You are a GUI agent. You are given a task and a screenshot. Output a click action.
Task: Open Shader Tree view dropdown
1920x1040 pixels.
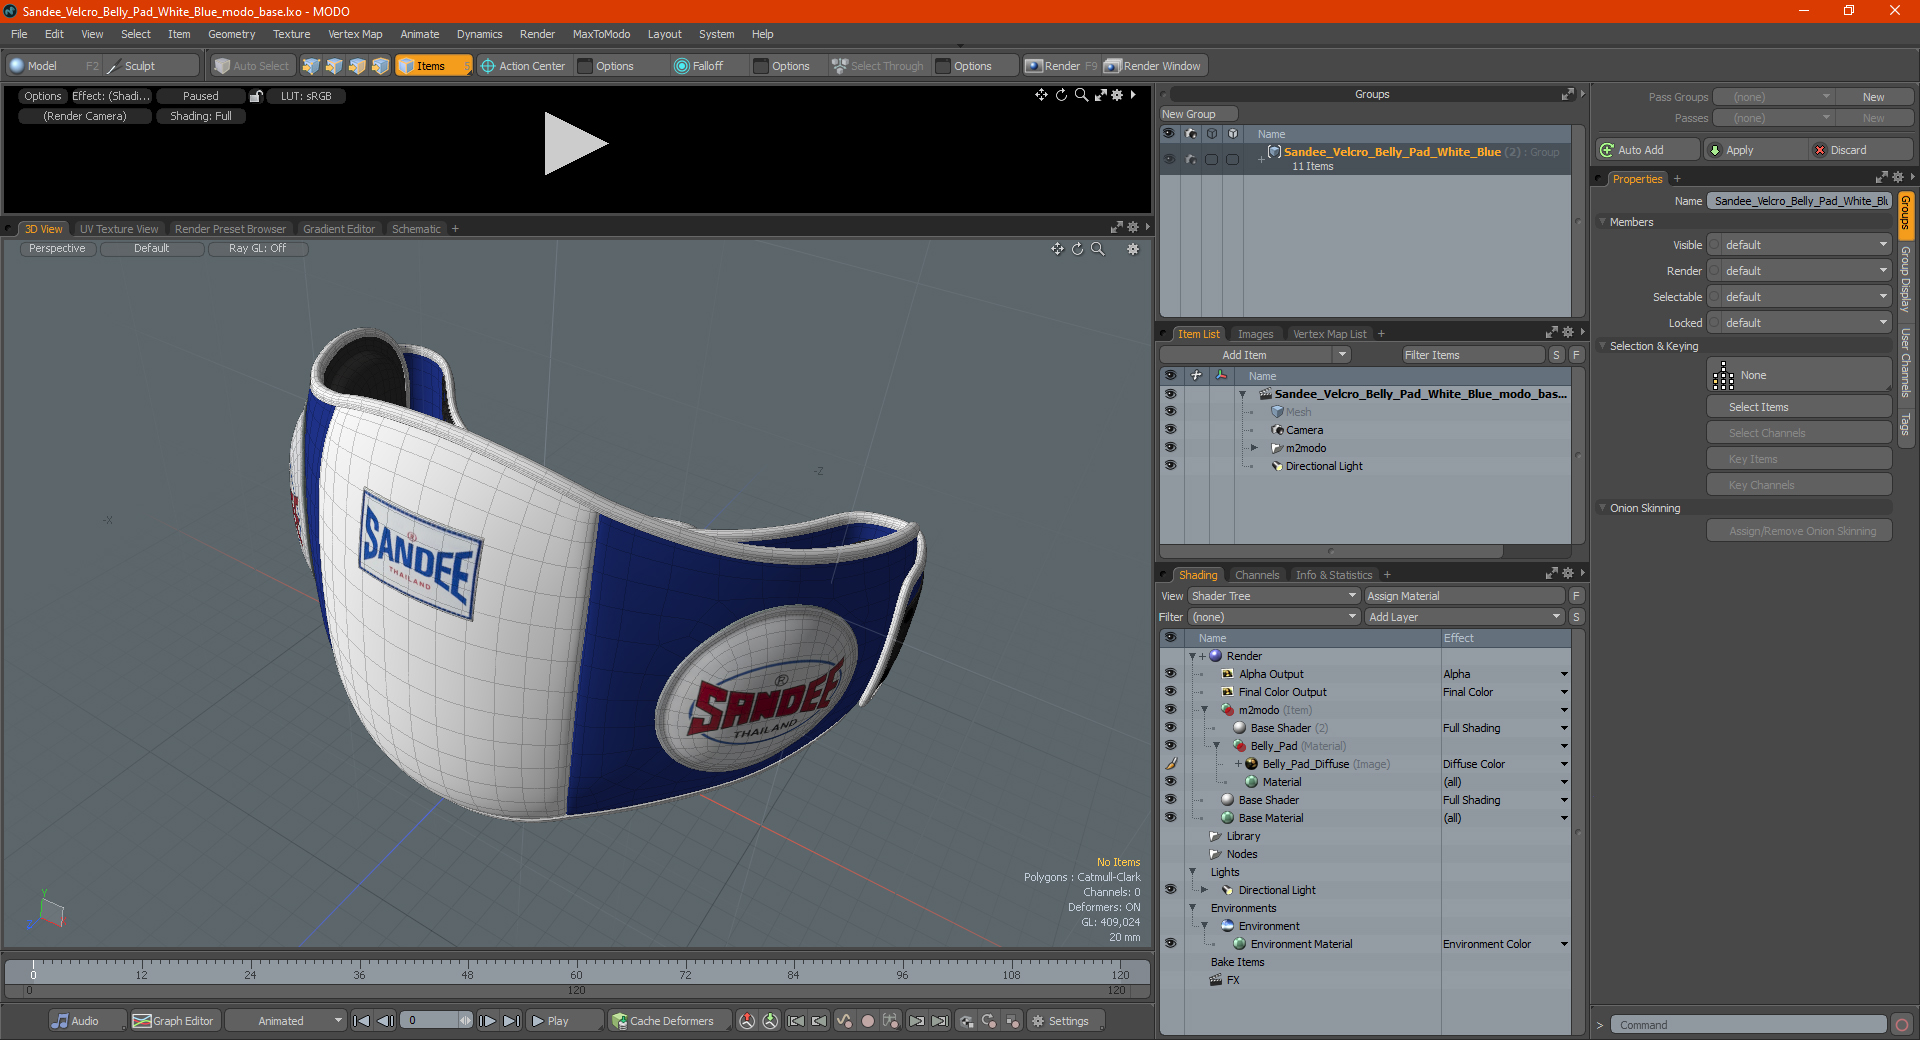click(x=1274, y=596)
